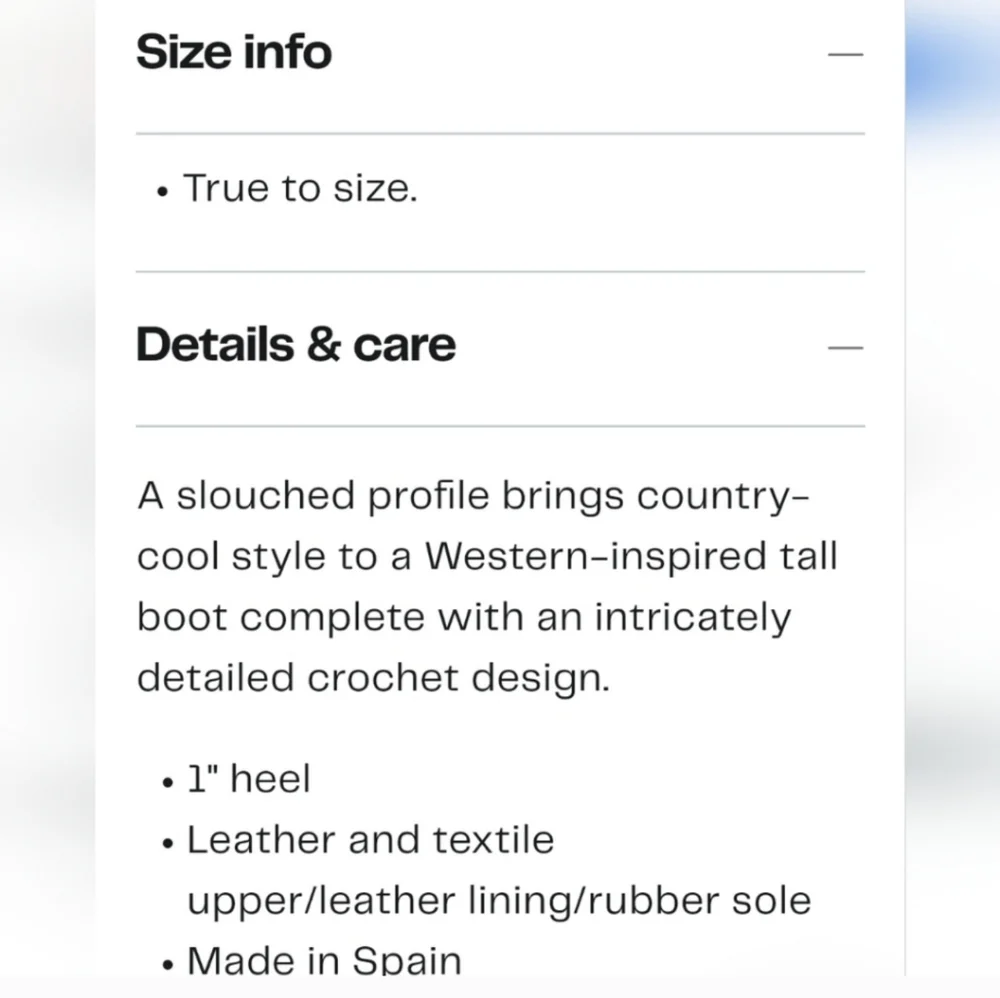Click "detailed crochet design" text

pyautogui.click(x=372, y=678)
